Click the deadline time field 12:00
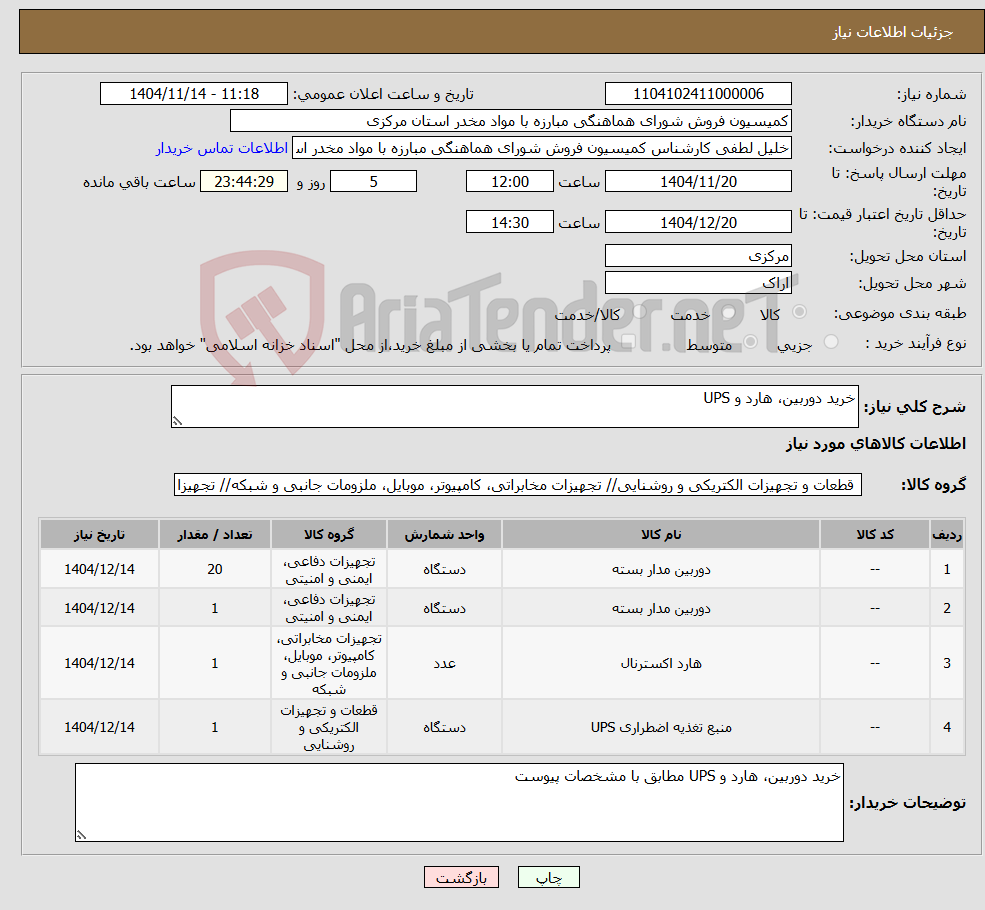 [509, 181]
